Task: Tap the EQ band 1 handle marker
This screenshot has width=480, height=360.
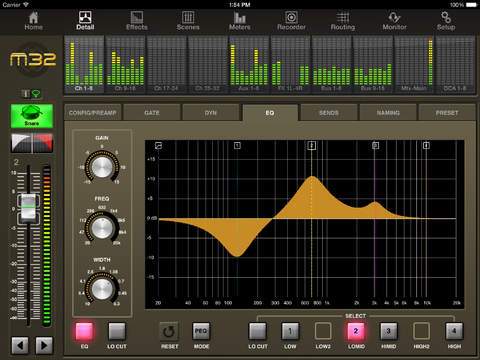Action: tap(237, 145)
